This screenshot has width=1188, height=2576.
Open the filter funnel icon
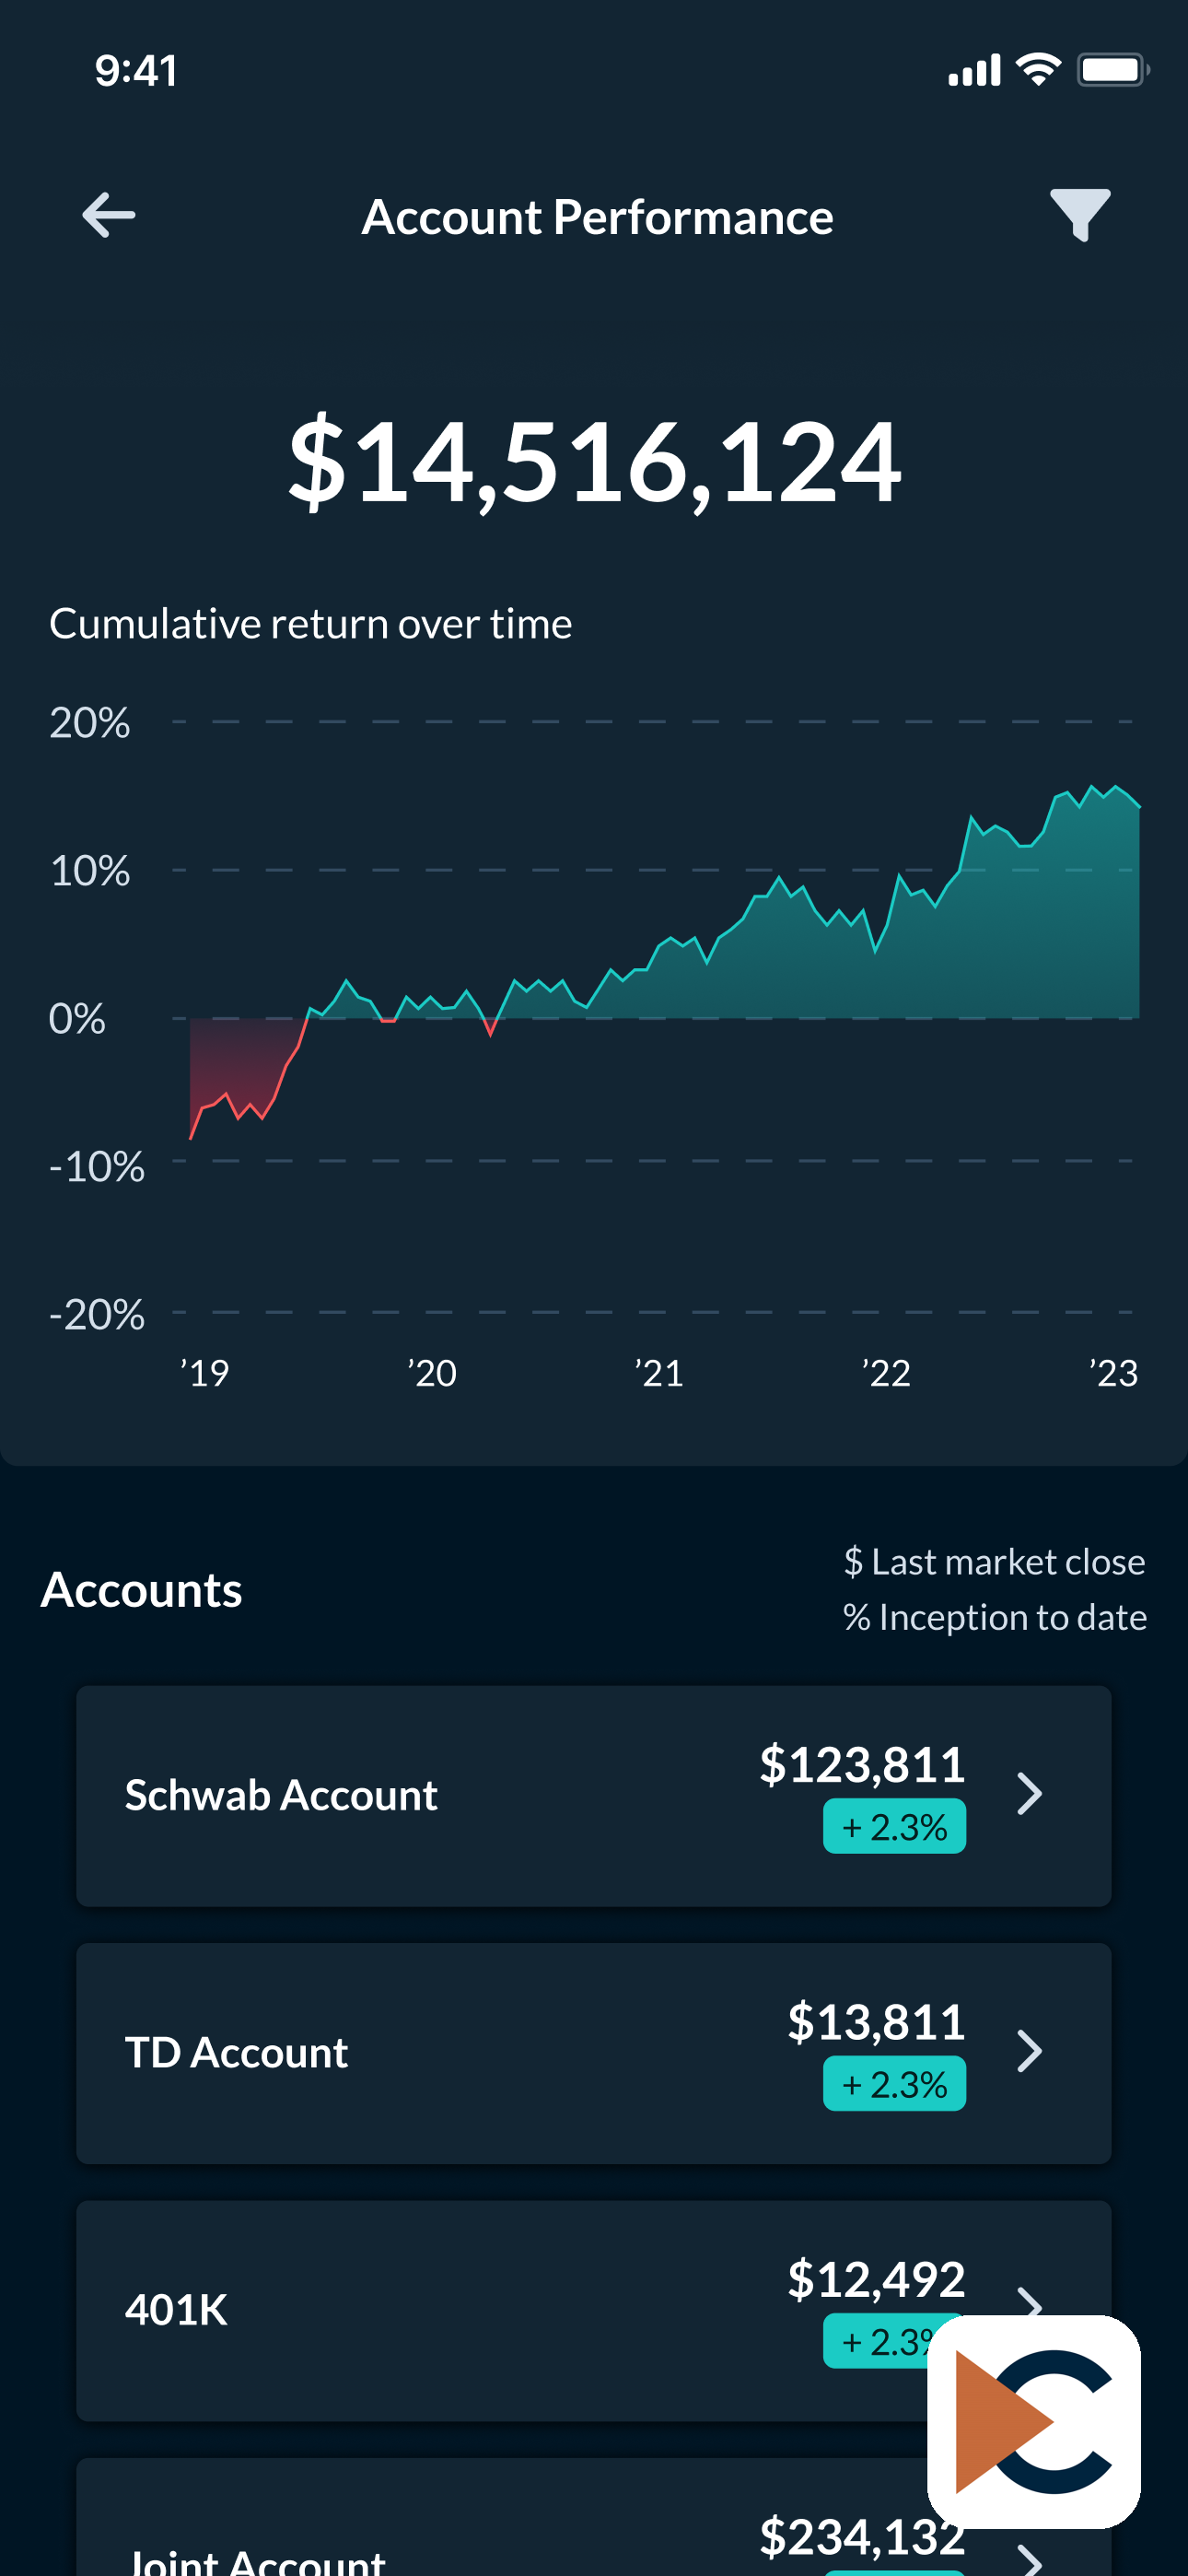pos(1080,215)
